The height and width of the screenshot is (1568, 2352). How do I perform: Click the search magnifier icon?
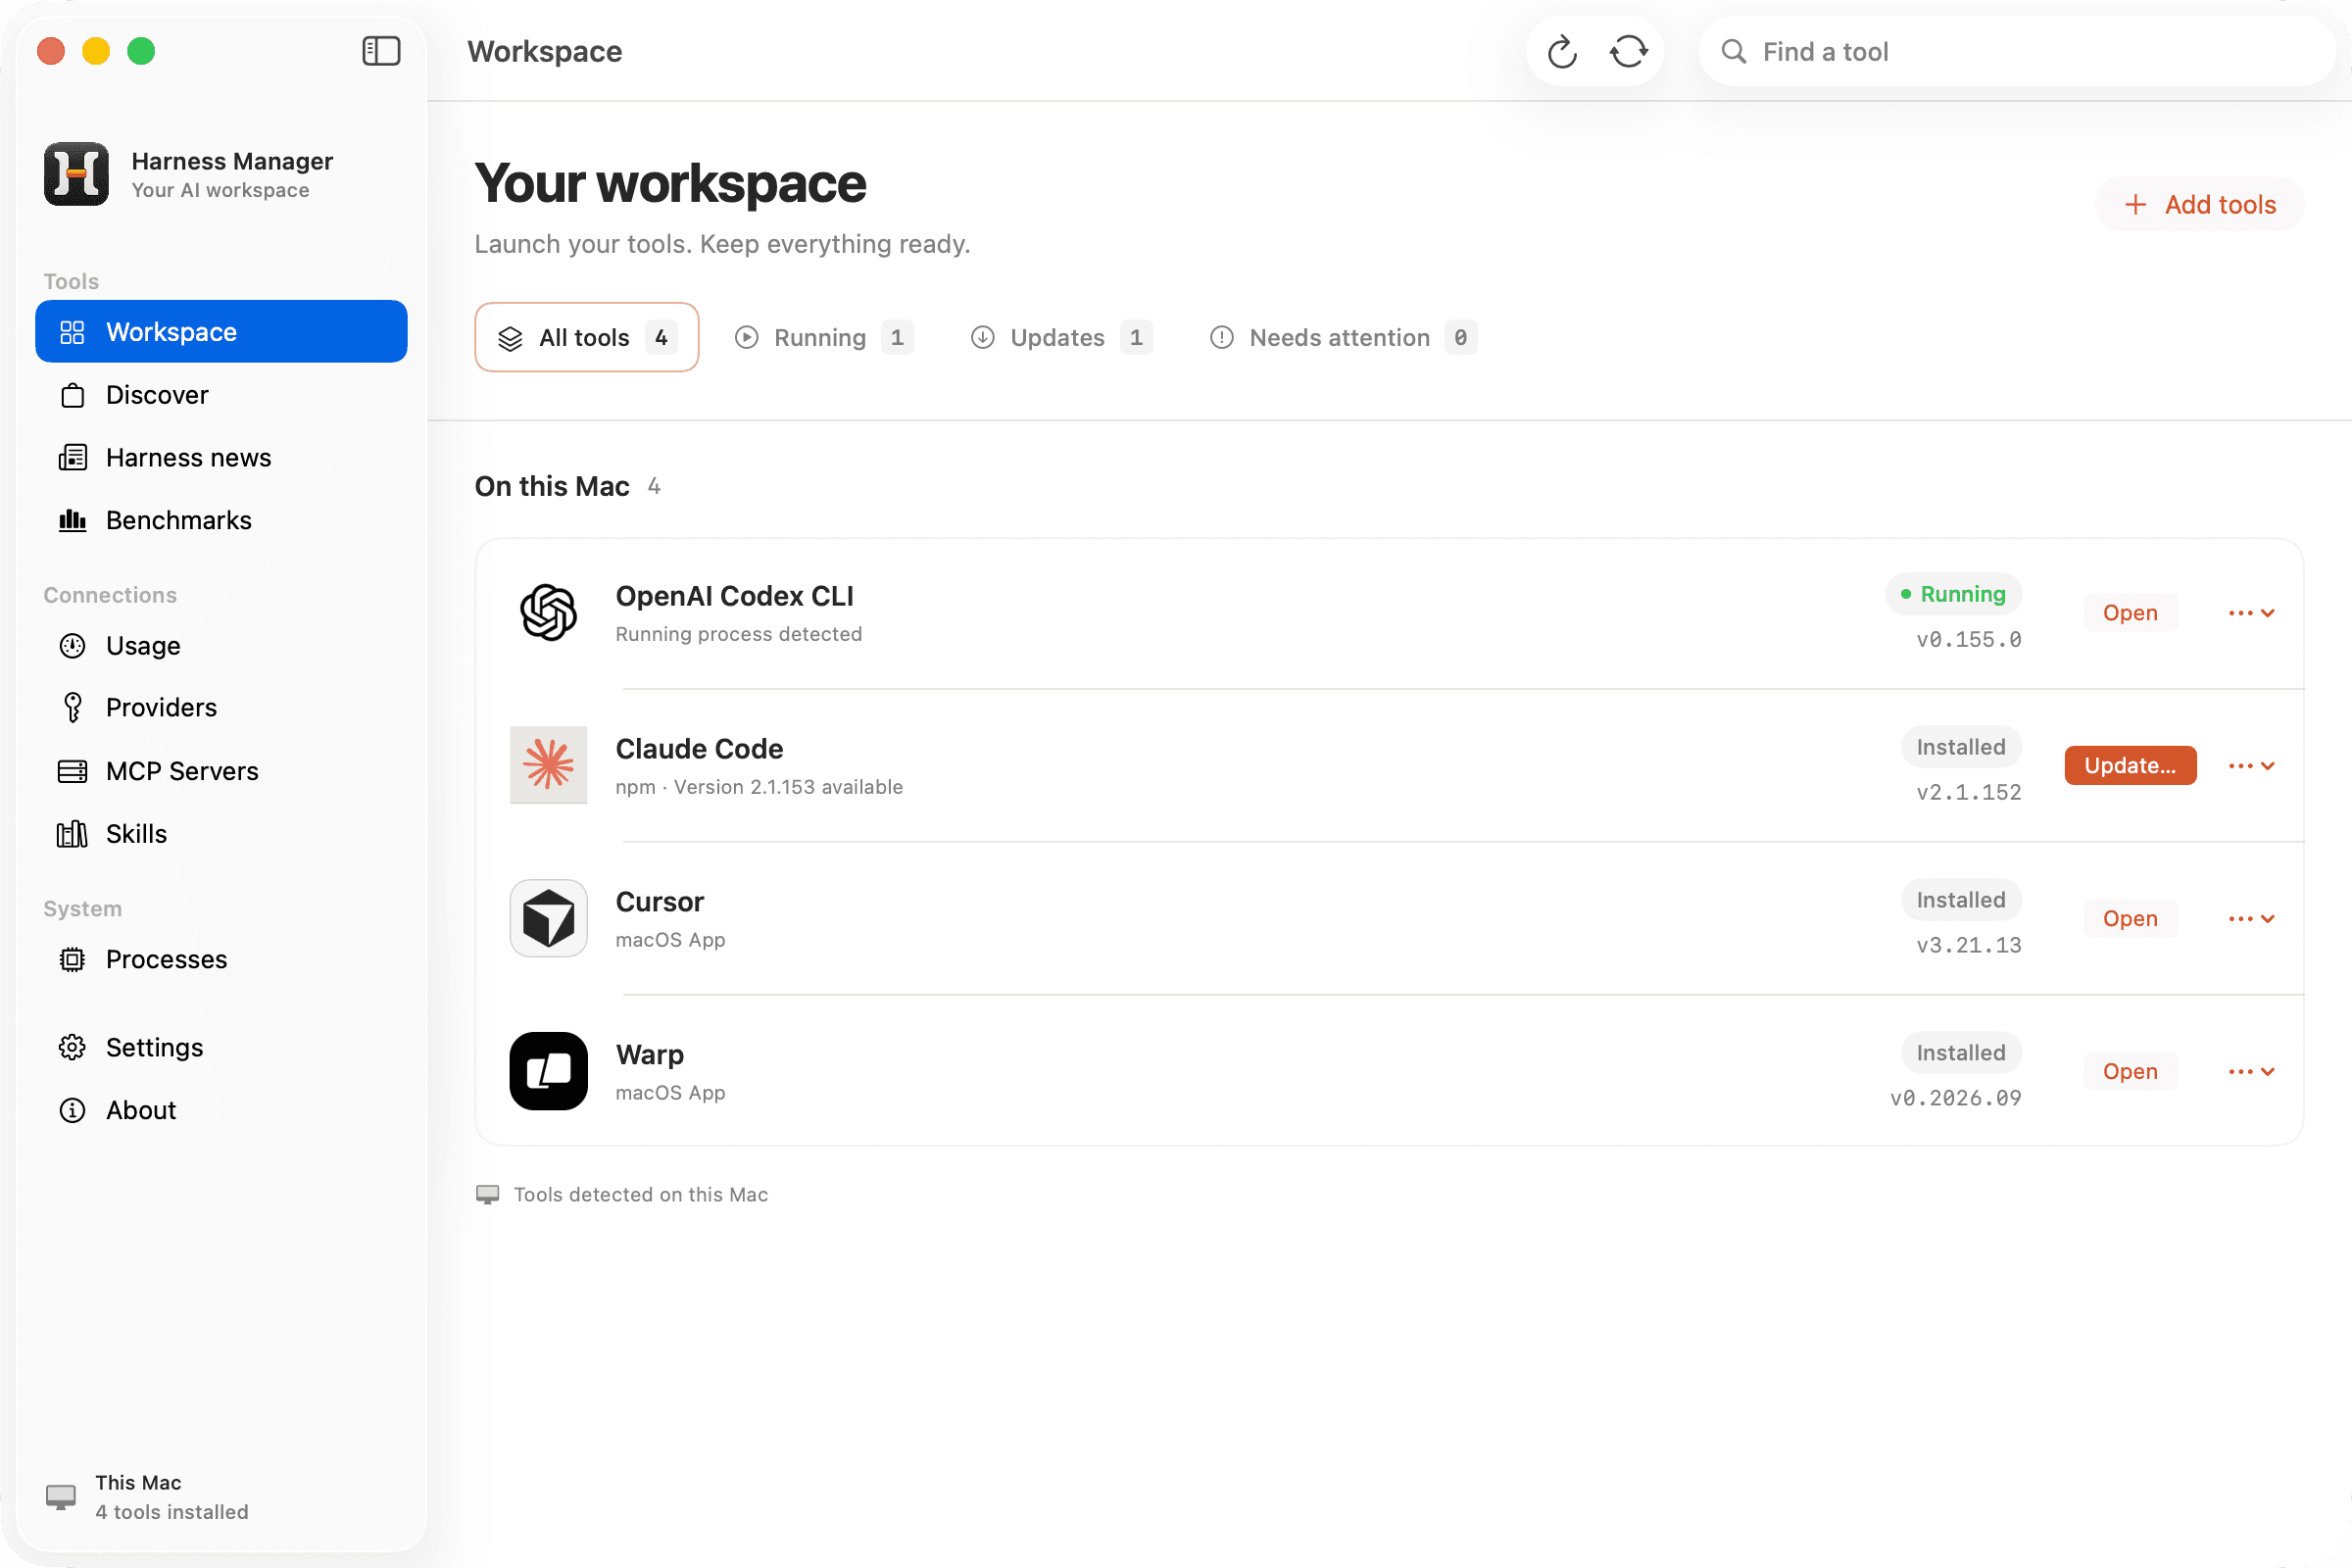pos(1734,51)
